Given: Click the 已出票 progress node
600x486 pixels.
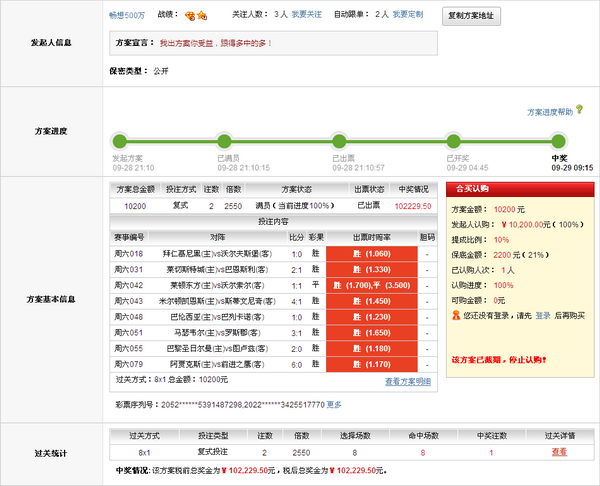Looking at the screenshot, I should click(339, 139).
